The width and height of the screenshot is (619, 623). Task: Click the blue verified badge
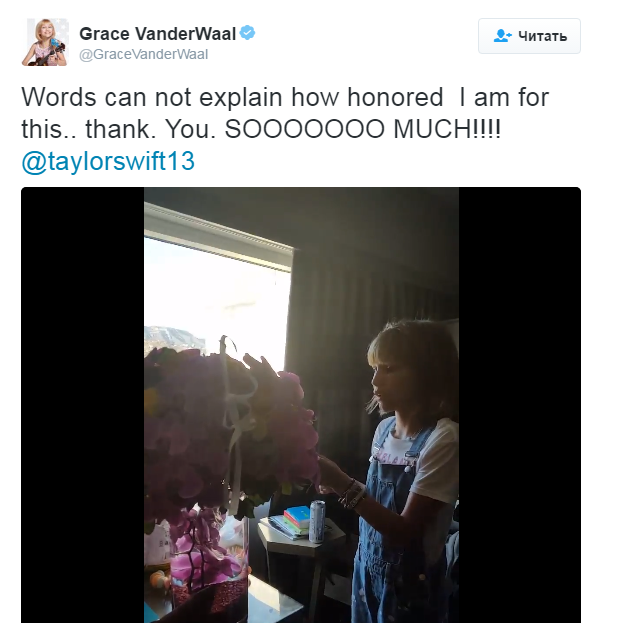[x=248, y=34]
